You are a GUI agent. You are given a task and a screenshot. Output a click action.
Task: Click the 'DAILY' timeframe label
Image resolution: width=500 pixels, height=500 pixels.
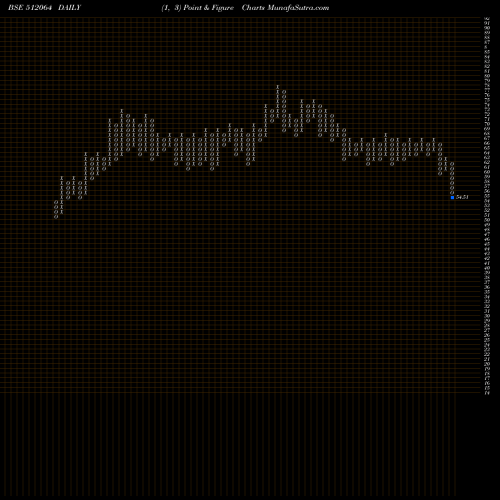pos(69,8)
